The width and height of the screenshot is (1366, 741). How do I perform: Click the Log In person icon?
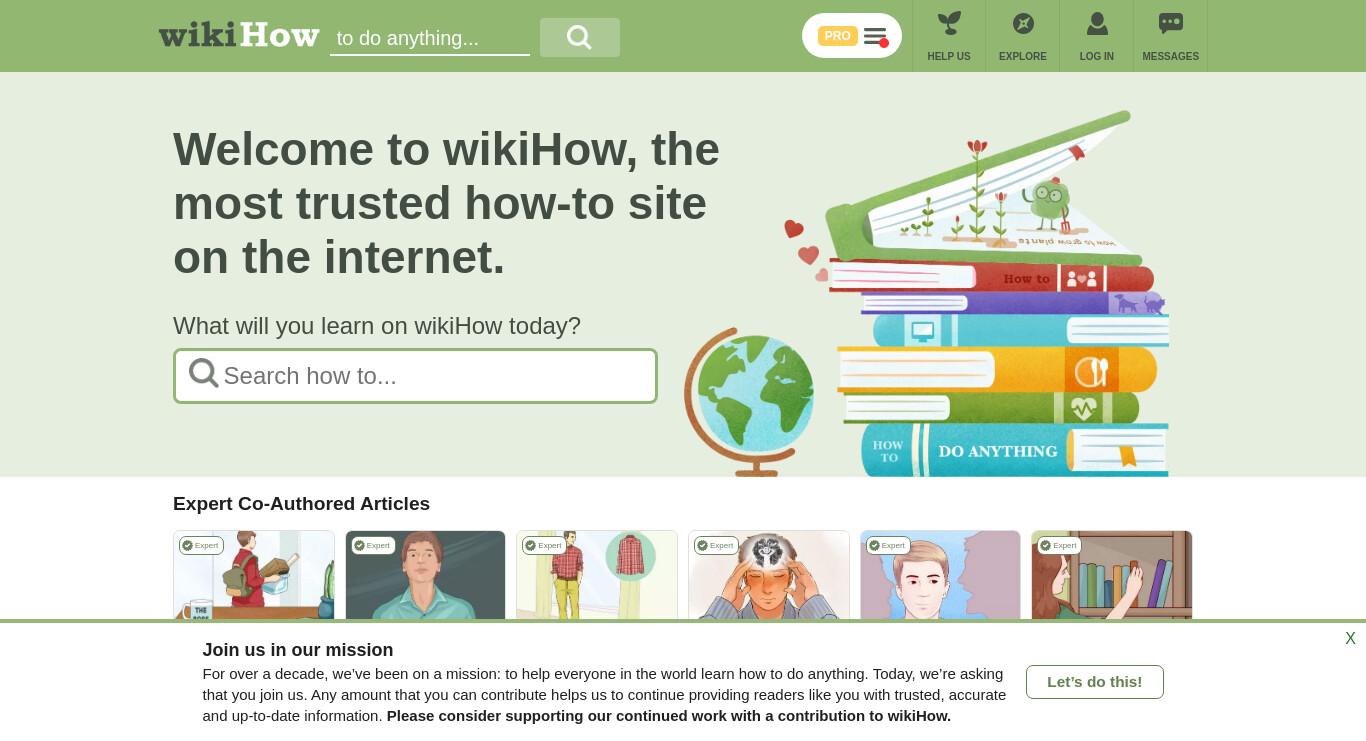click(1097, 23)
